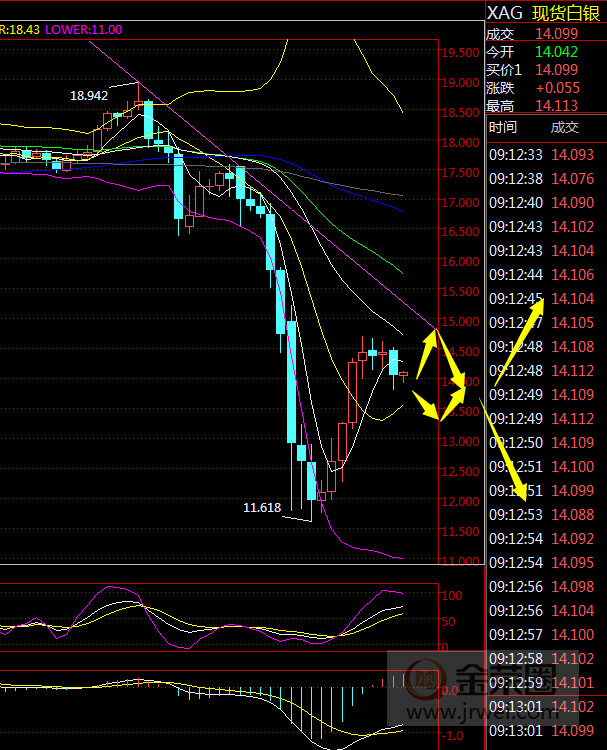
Task: Click the 时间 column header
Action: 503,128
